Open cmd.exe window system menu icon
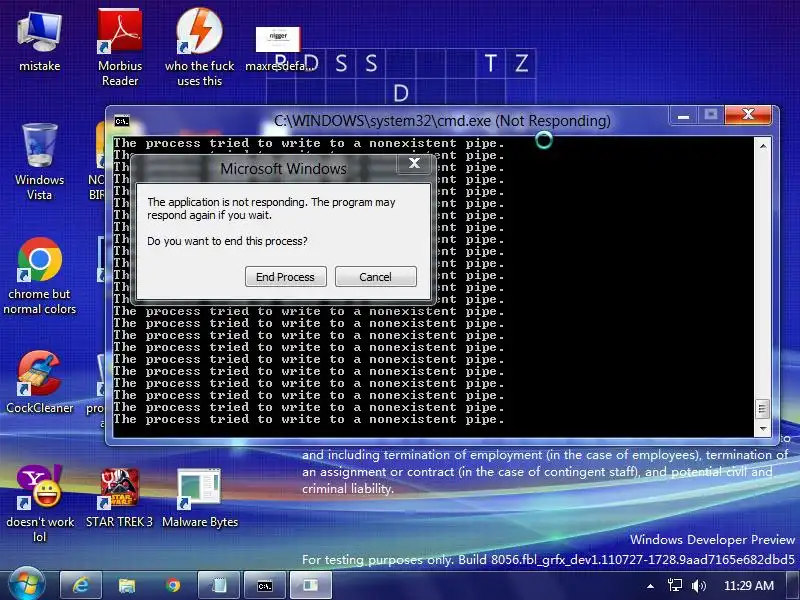Screen dimensions: 800x600 coord(122,121)
